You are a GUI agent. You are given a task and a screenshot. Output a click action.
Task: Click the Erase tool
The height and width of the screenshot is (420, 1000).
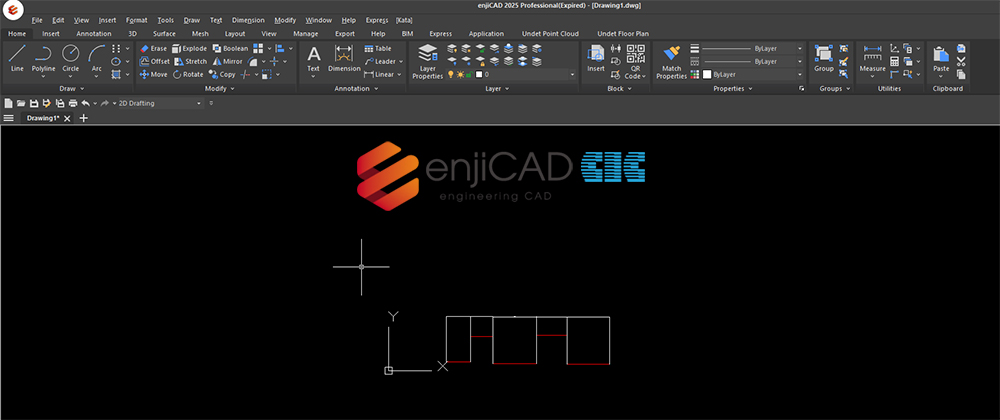(x=153, y=48)
